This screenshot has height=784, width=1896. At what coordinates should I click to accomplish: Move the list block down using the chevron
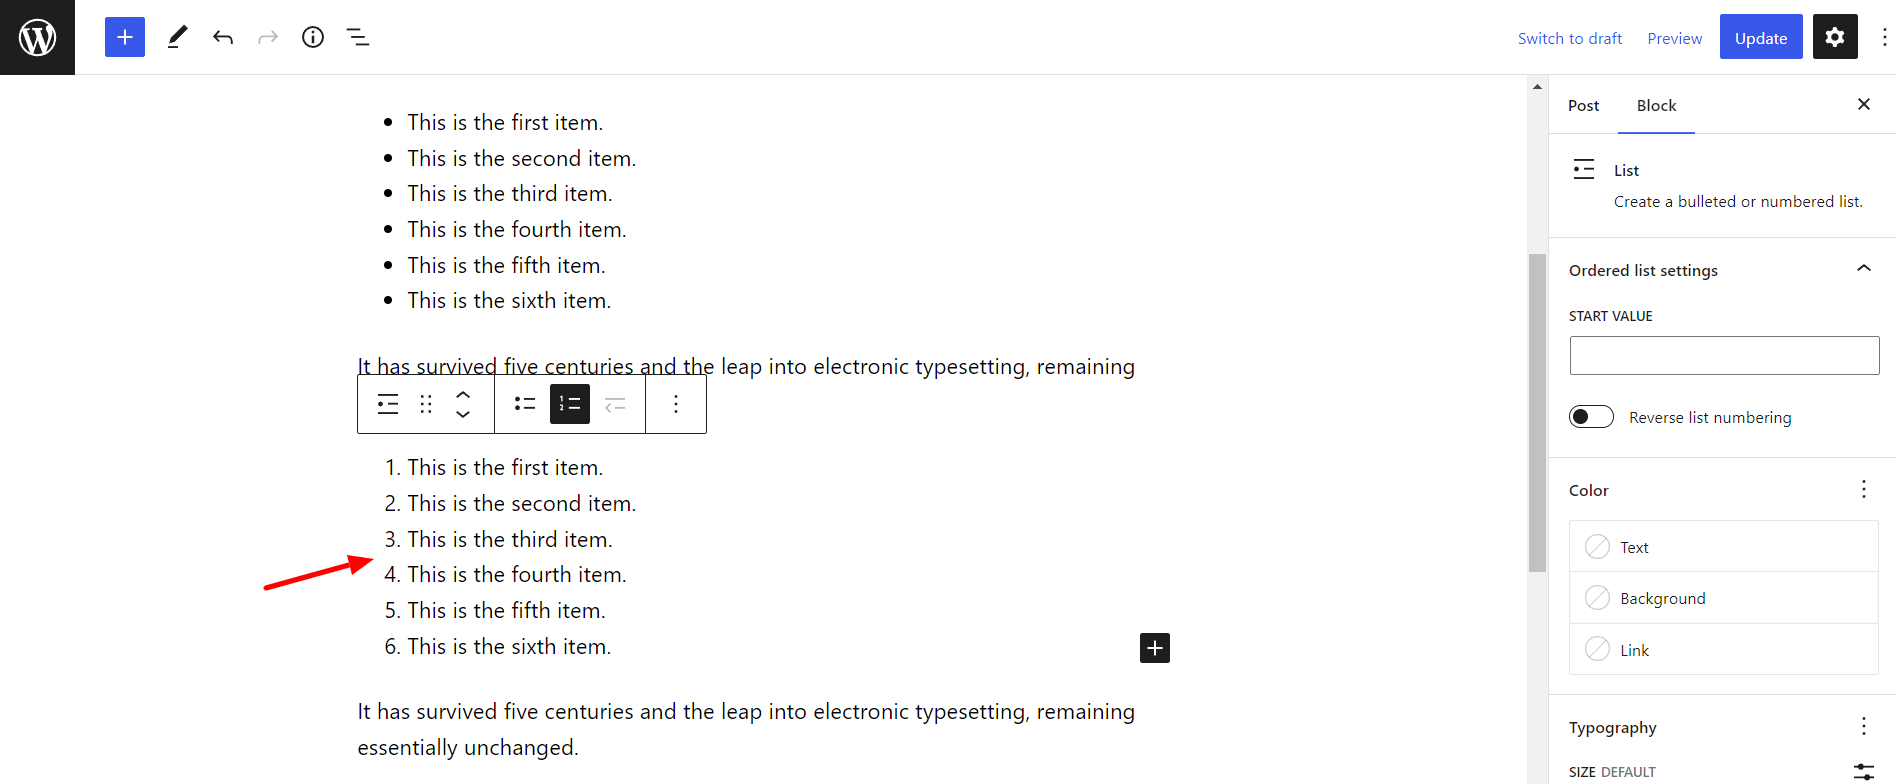click(463, 413)
